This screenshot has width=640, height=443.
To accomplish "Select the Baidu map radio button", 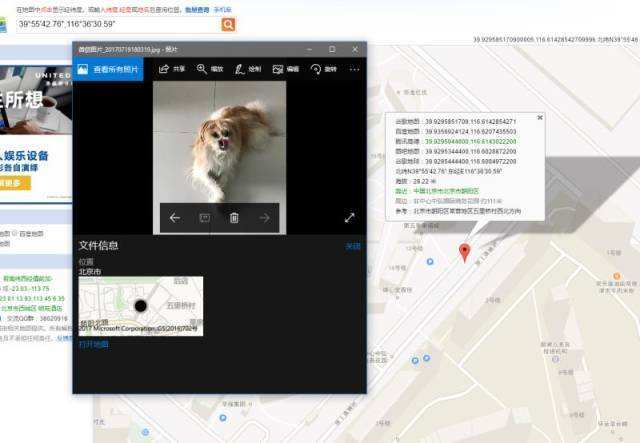I will 15,234.
